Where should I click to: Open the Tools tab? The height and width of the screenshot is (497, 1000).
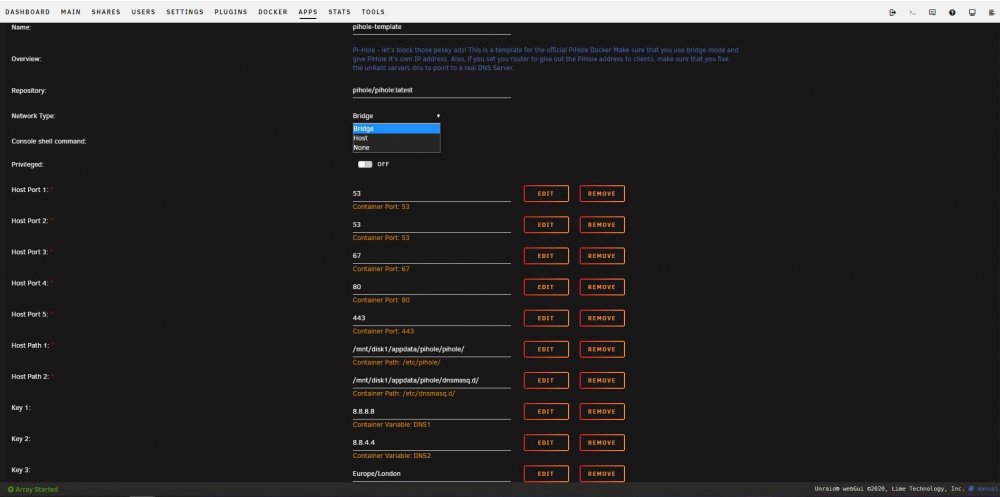(x=373, y=12)
